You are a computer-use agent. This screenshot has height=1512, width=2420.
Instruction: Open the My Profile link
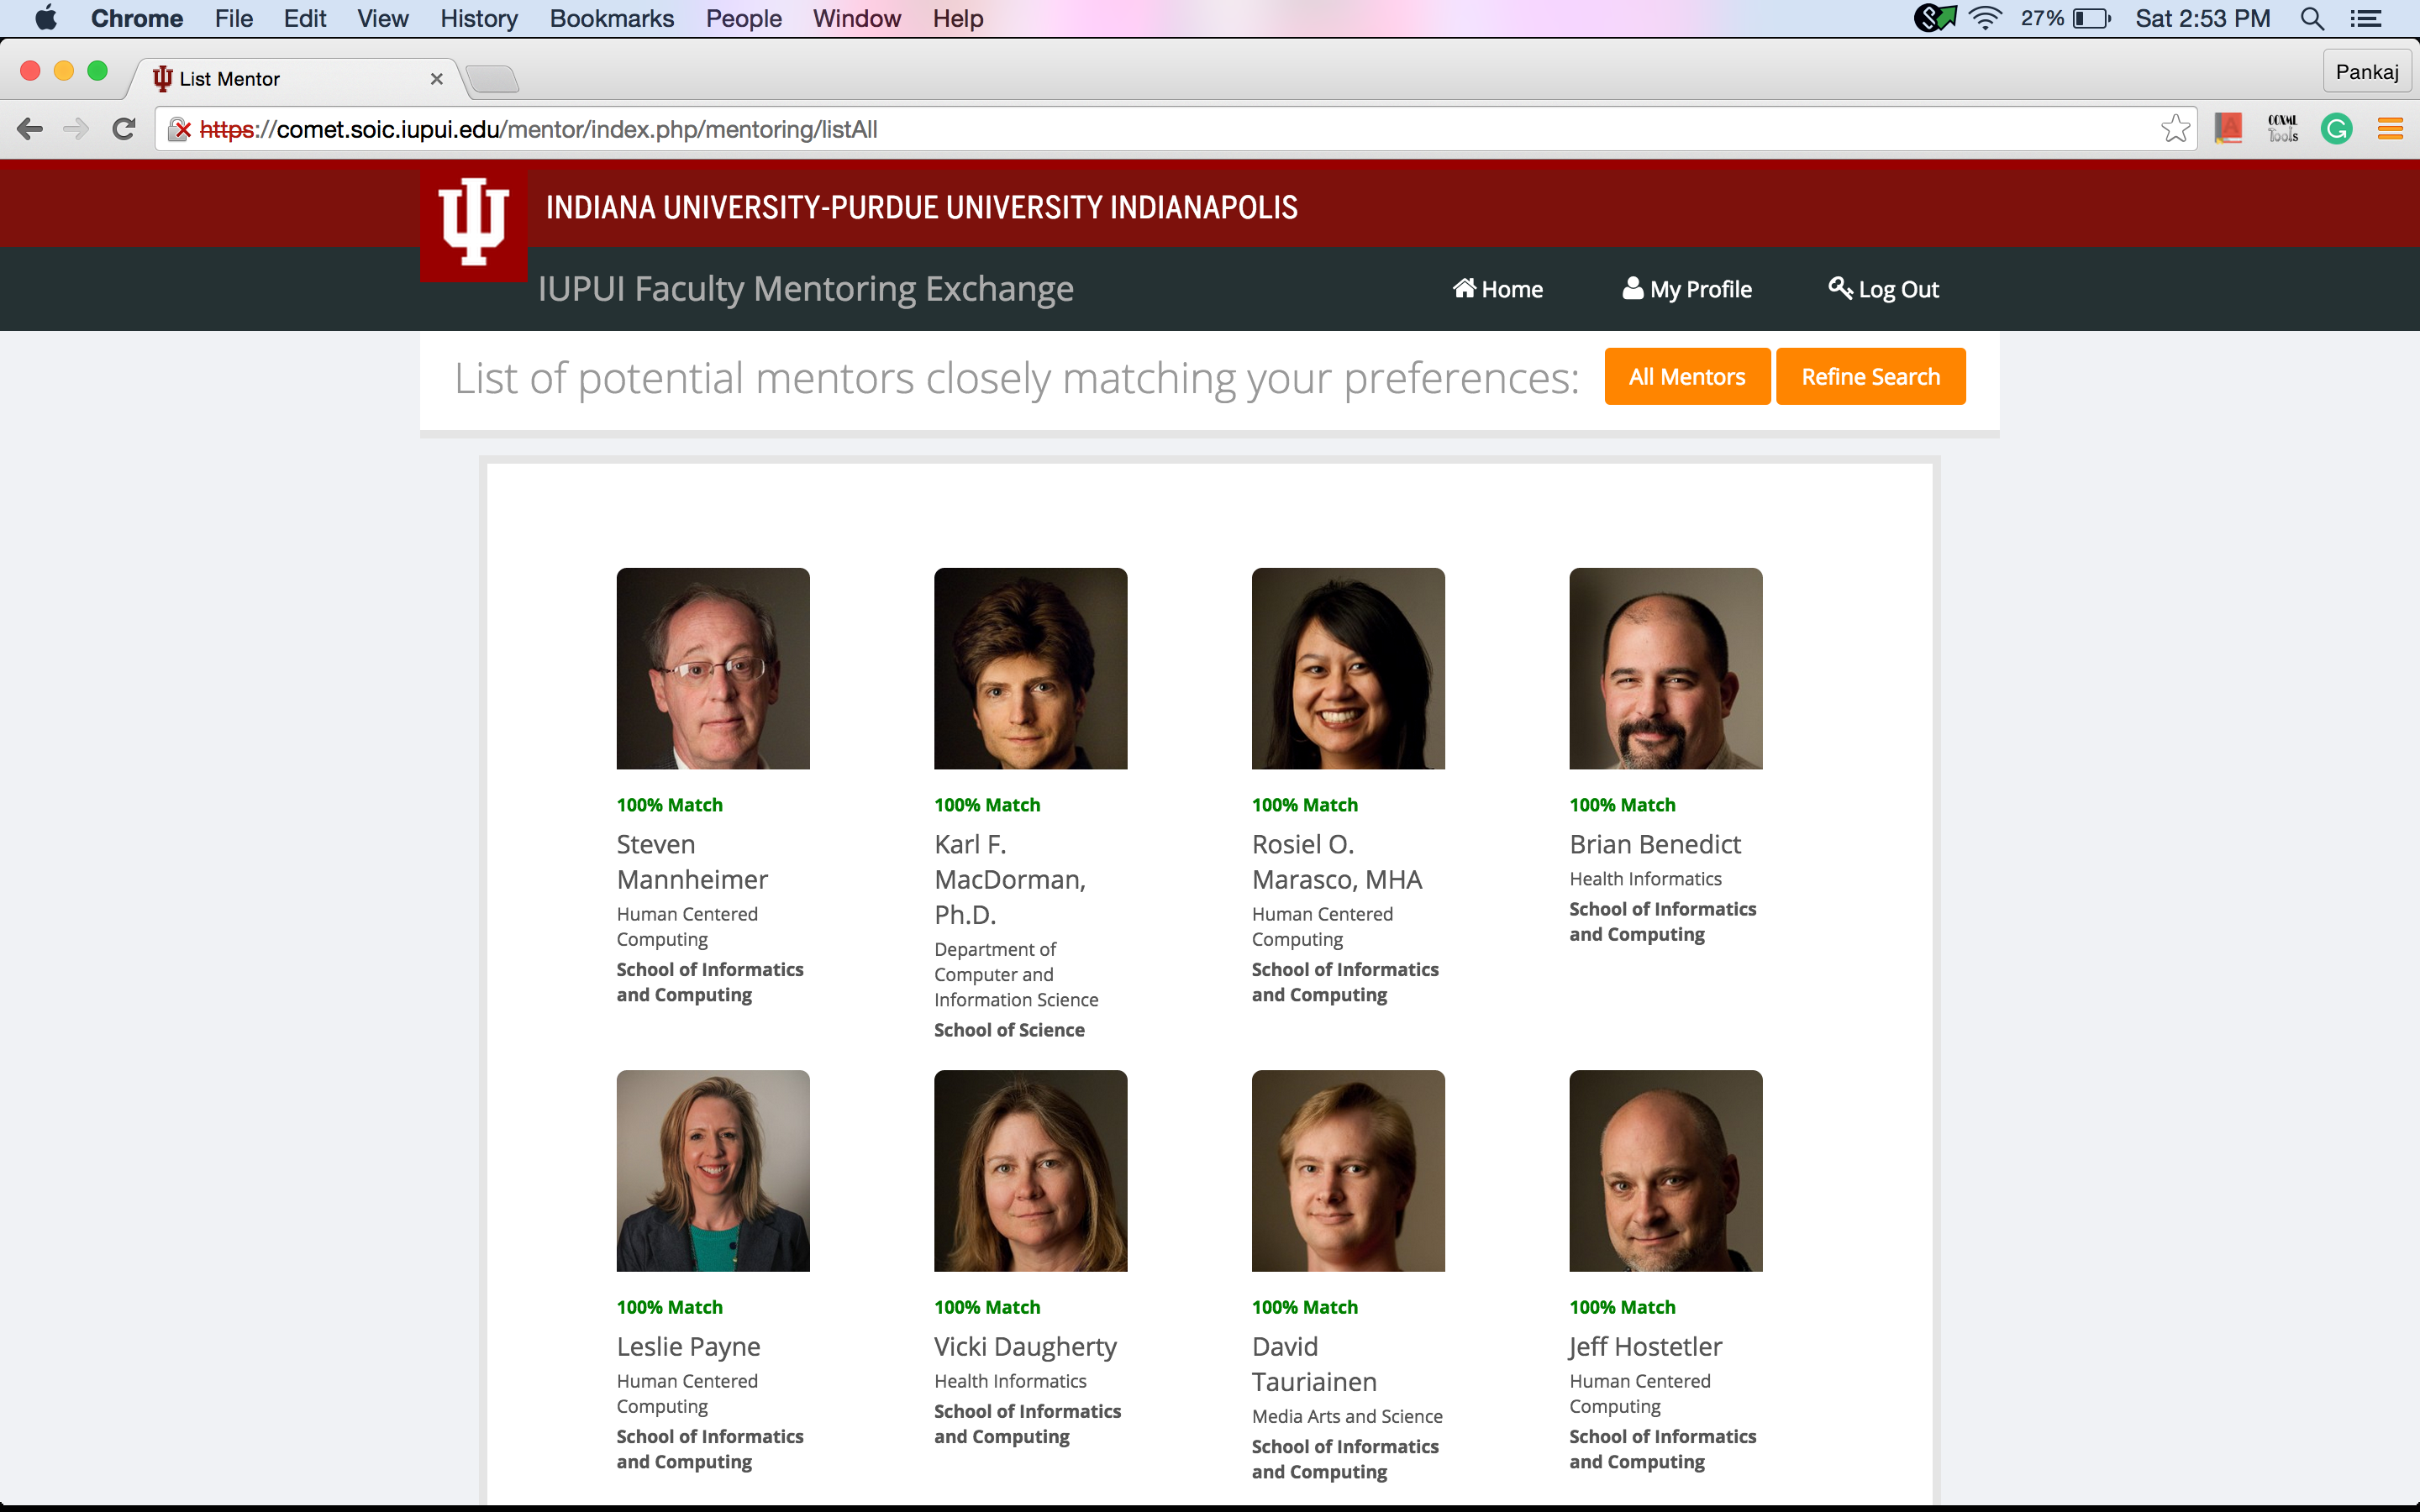click(1687, 289)
